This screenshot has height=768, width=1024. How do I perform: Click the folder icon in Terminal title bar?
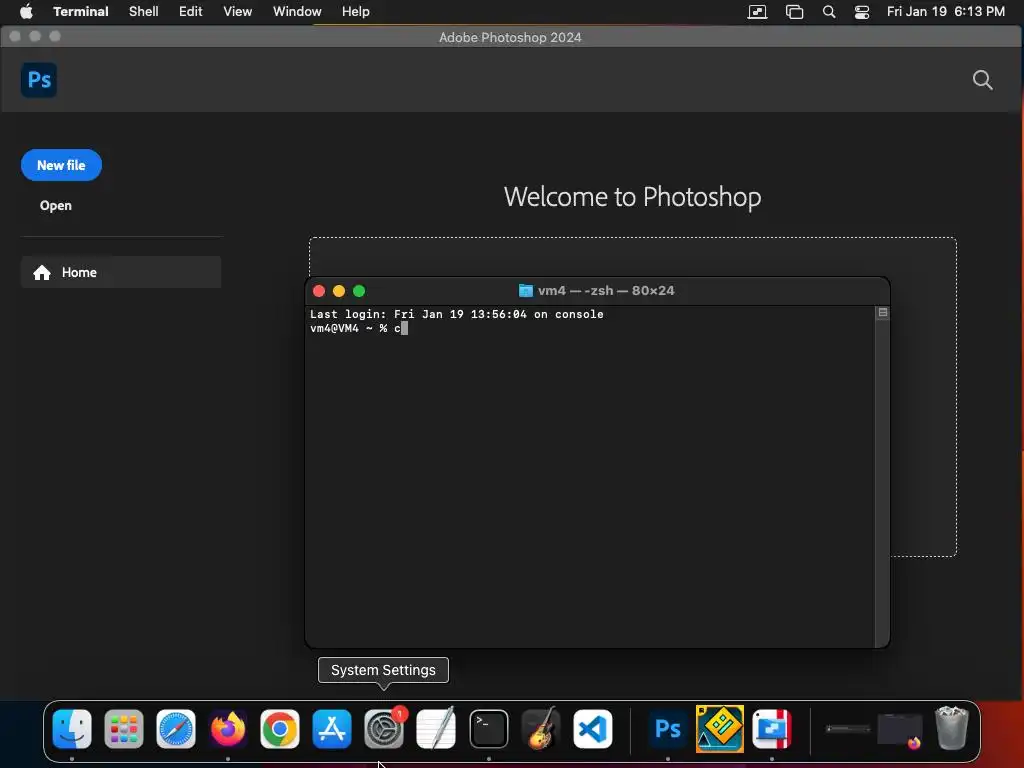coord(525,291)
